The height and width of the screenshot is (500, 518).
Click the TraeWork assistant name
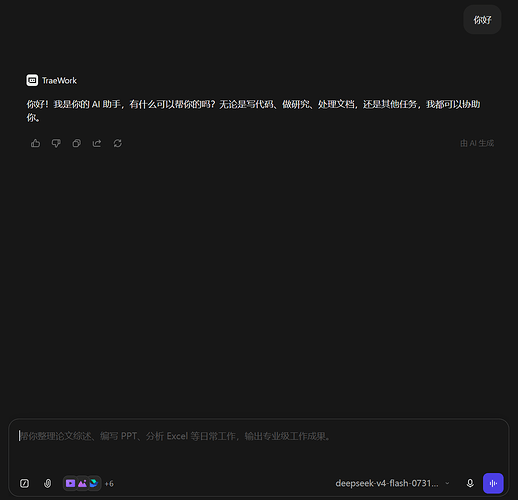point(59,81)
